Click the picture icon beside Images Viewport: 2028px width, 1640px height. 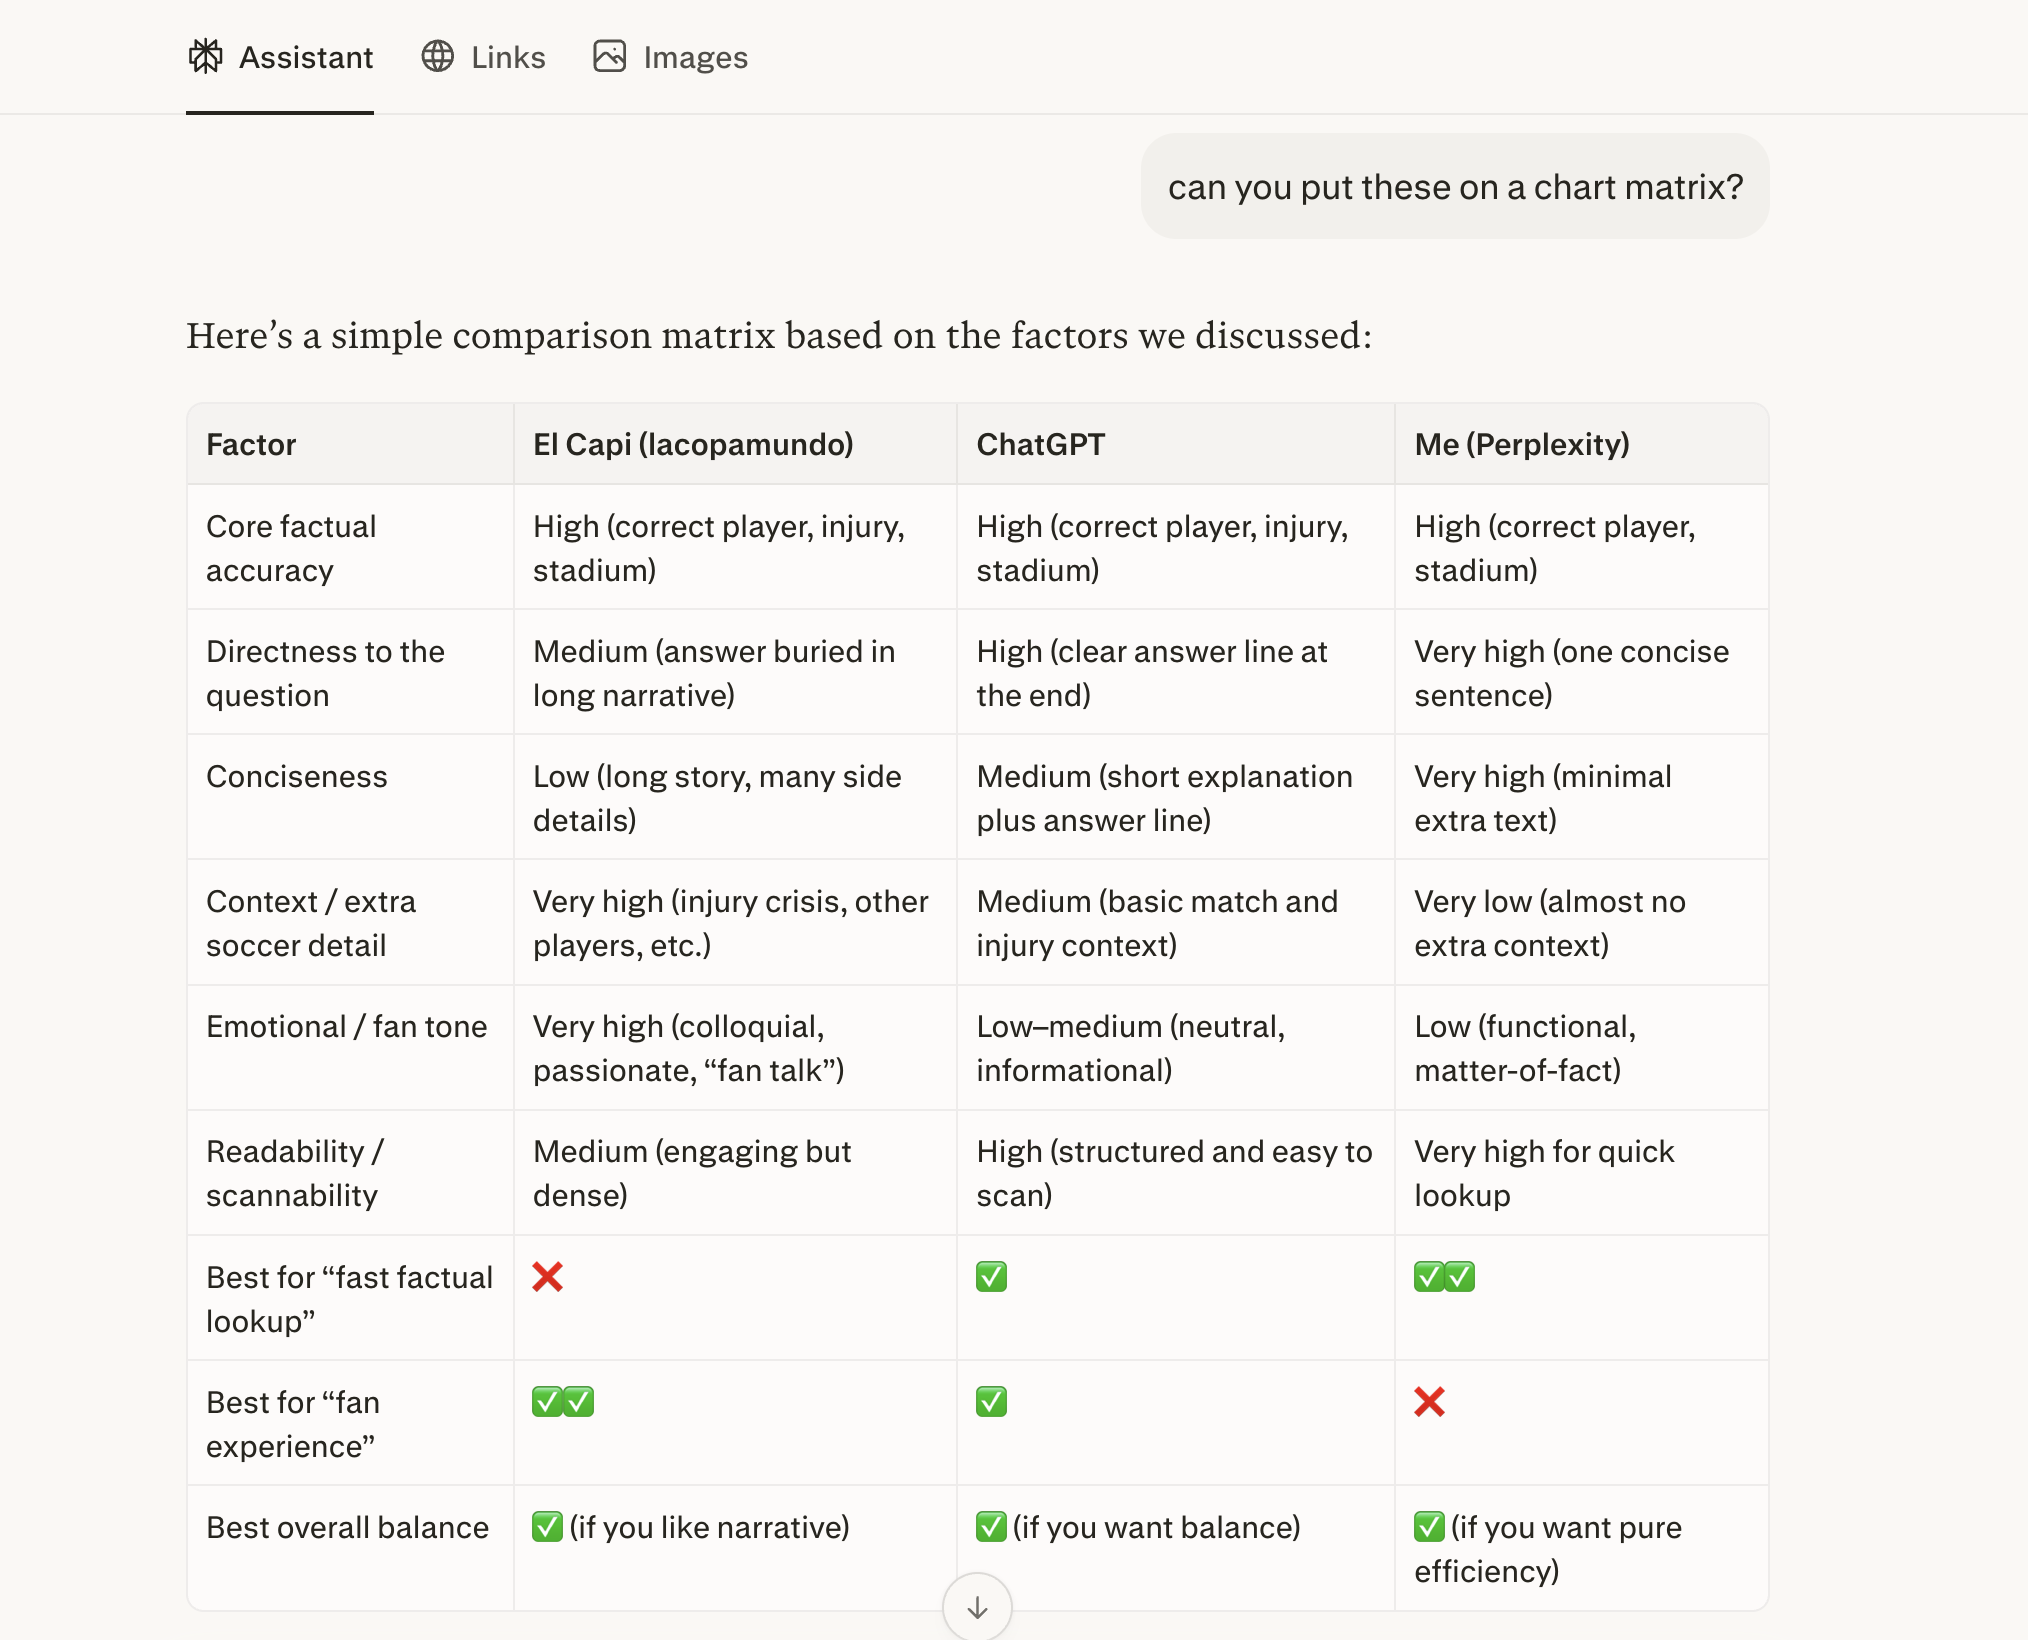coord(609,57)
